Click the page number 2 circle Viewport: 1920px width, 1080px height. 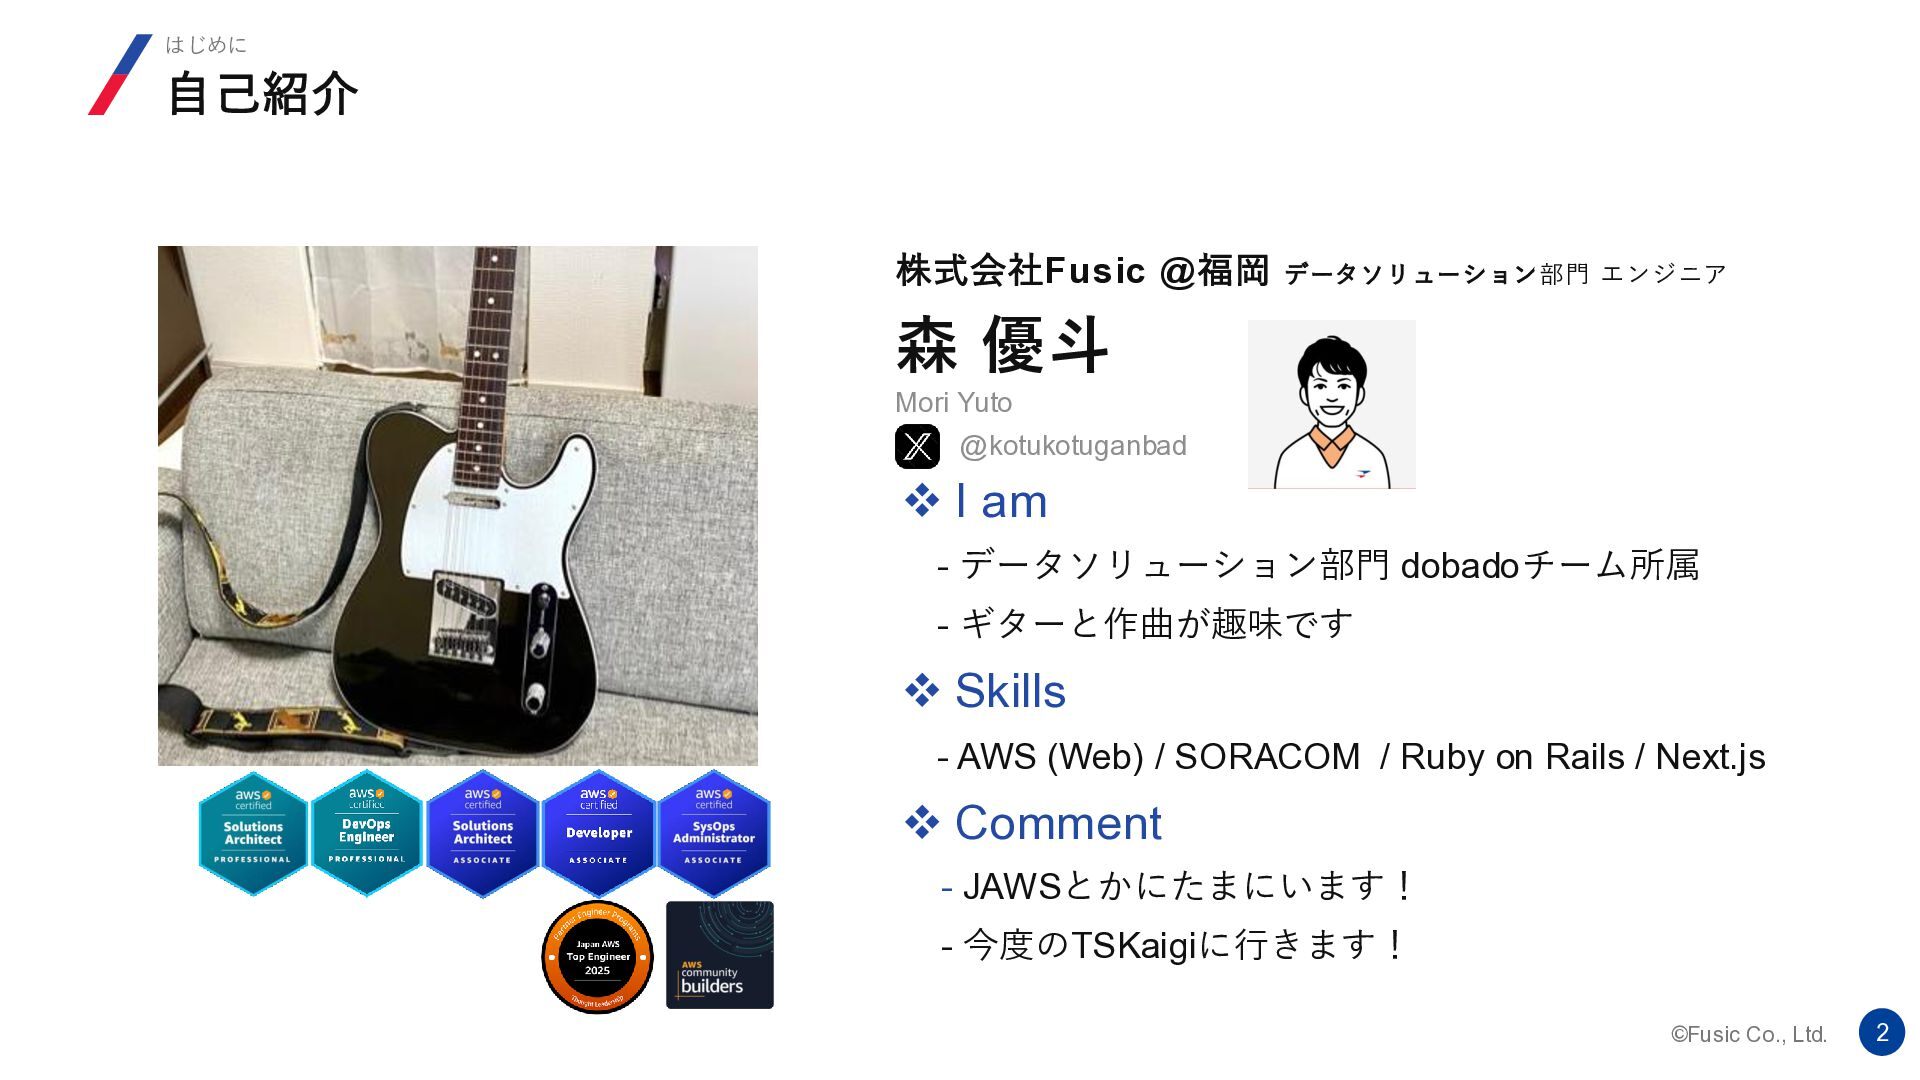(x=1882, y=1032)
